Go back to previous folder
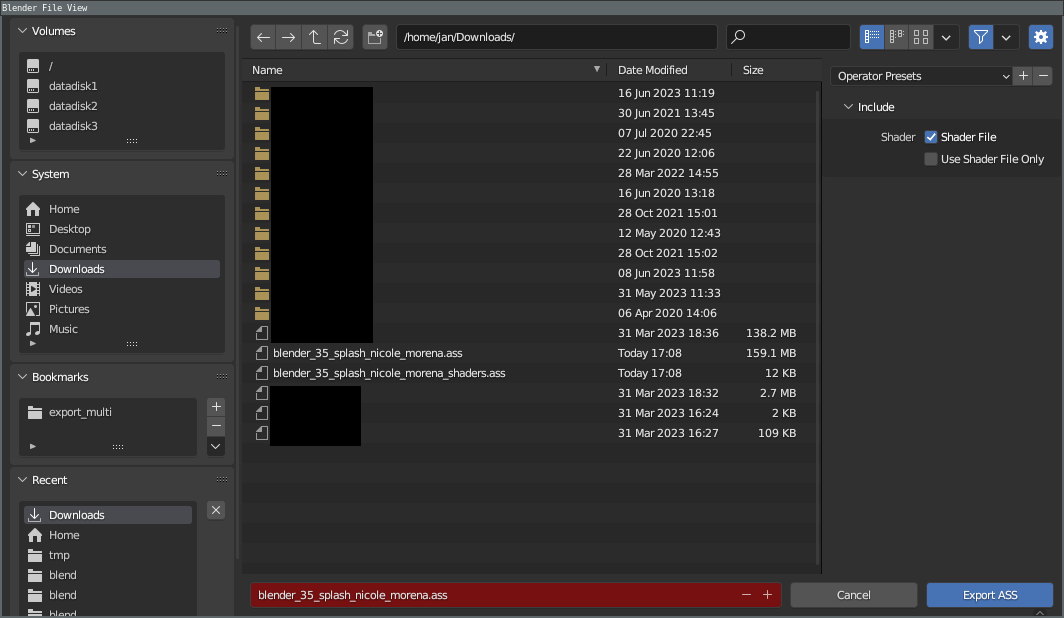The width and height of the screenshot is (1064, 618). click(263, 37)
